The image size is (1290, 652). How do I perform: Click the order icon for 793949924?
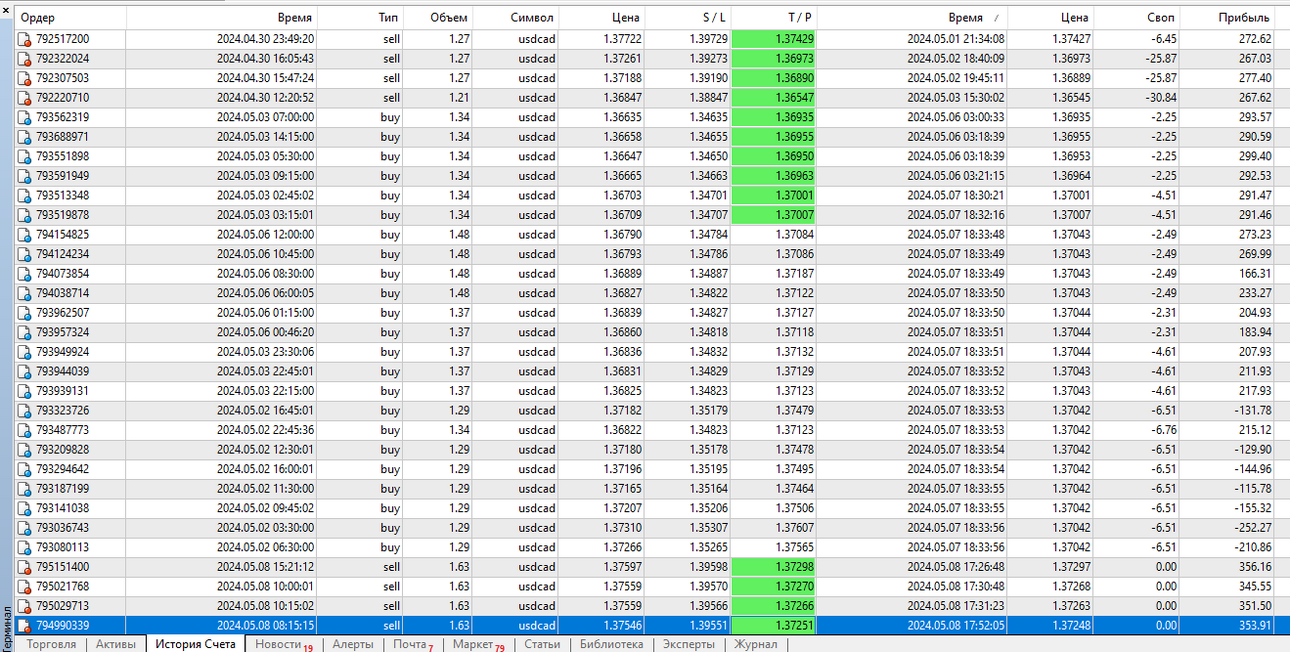[24, 352]
